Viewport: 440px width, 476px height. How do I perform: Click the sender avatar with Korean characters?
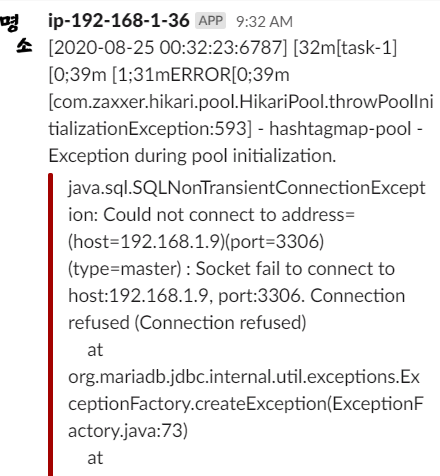tap(16, 34)
